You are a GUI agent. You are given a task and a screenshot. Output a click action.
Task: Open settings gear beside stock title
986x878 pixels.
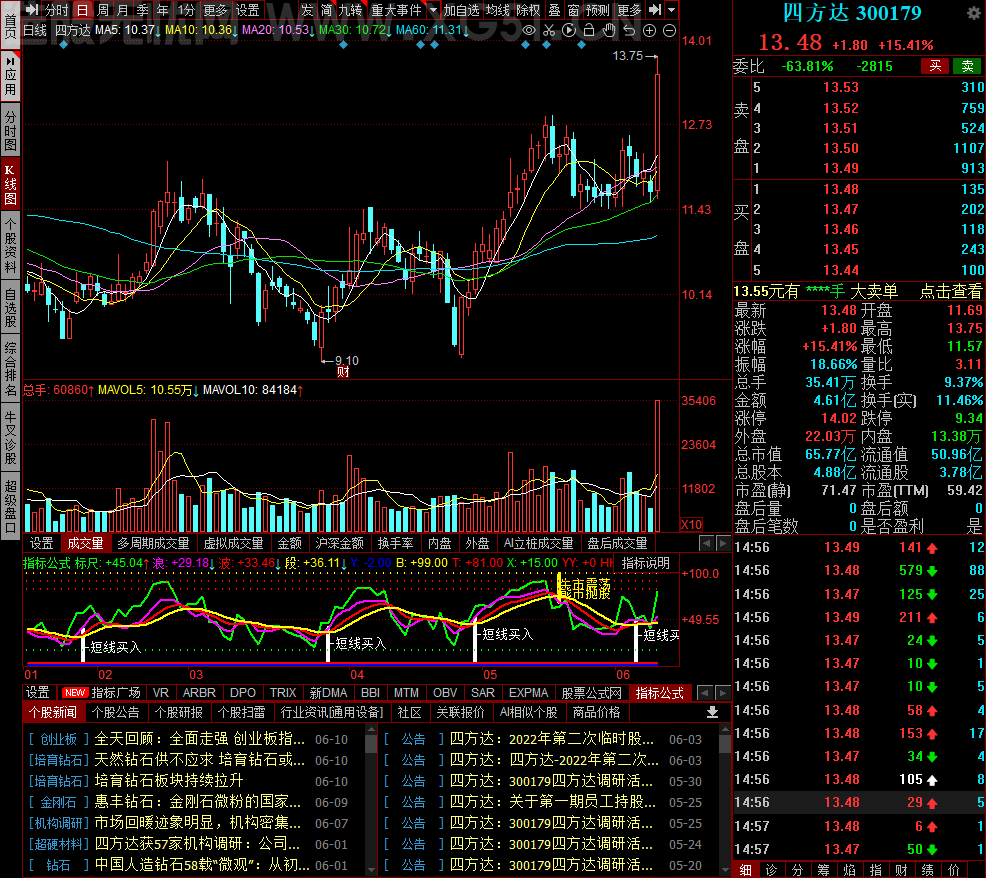click(x=973, y=13)
